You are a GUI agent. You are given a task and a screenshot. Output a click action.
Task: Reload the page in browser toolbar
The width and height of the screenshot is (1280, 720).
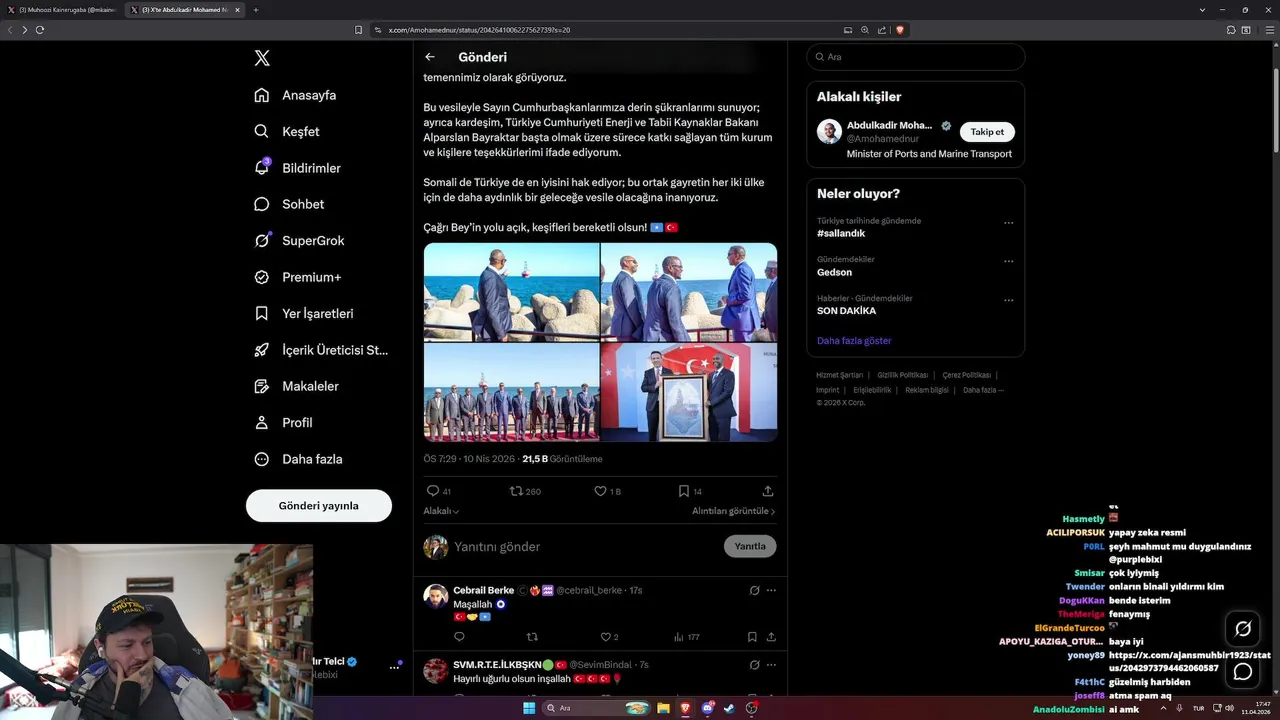[x=40, y=30]
